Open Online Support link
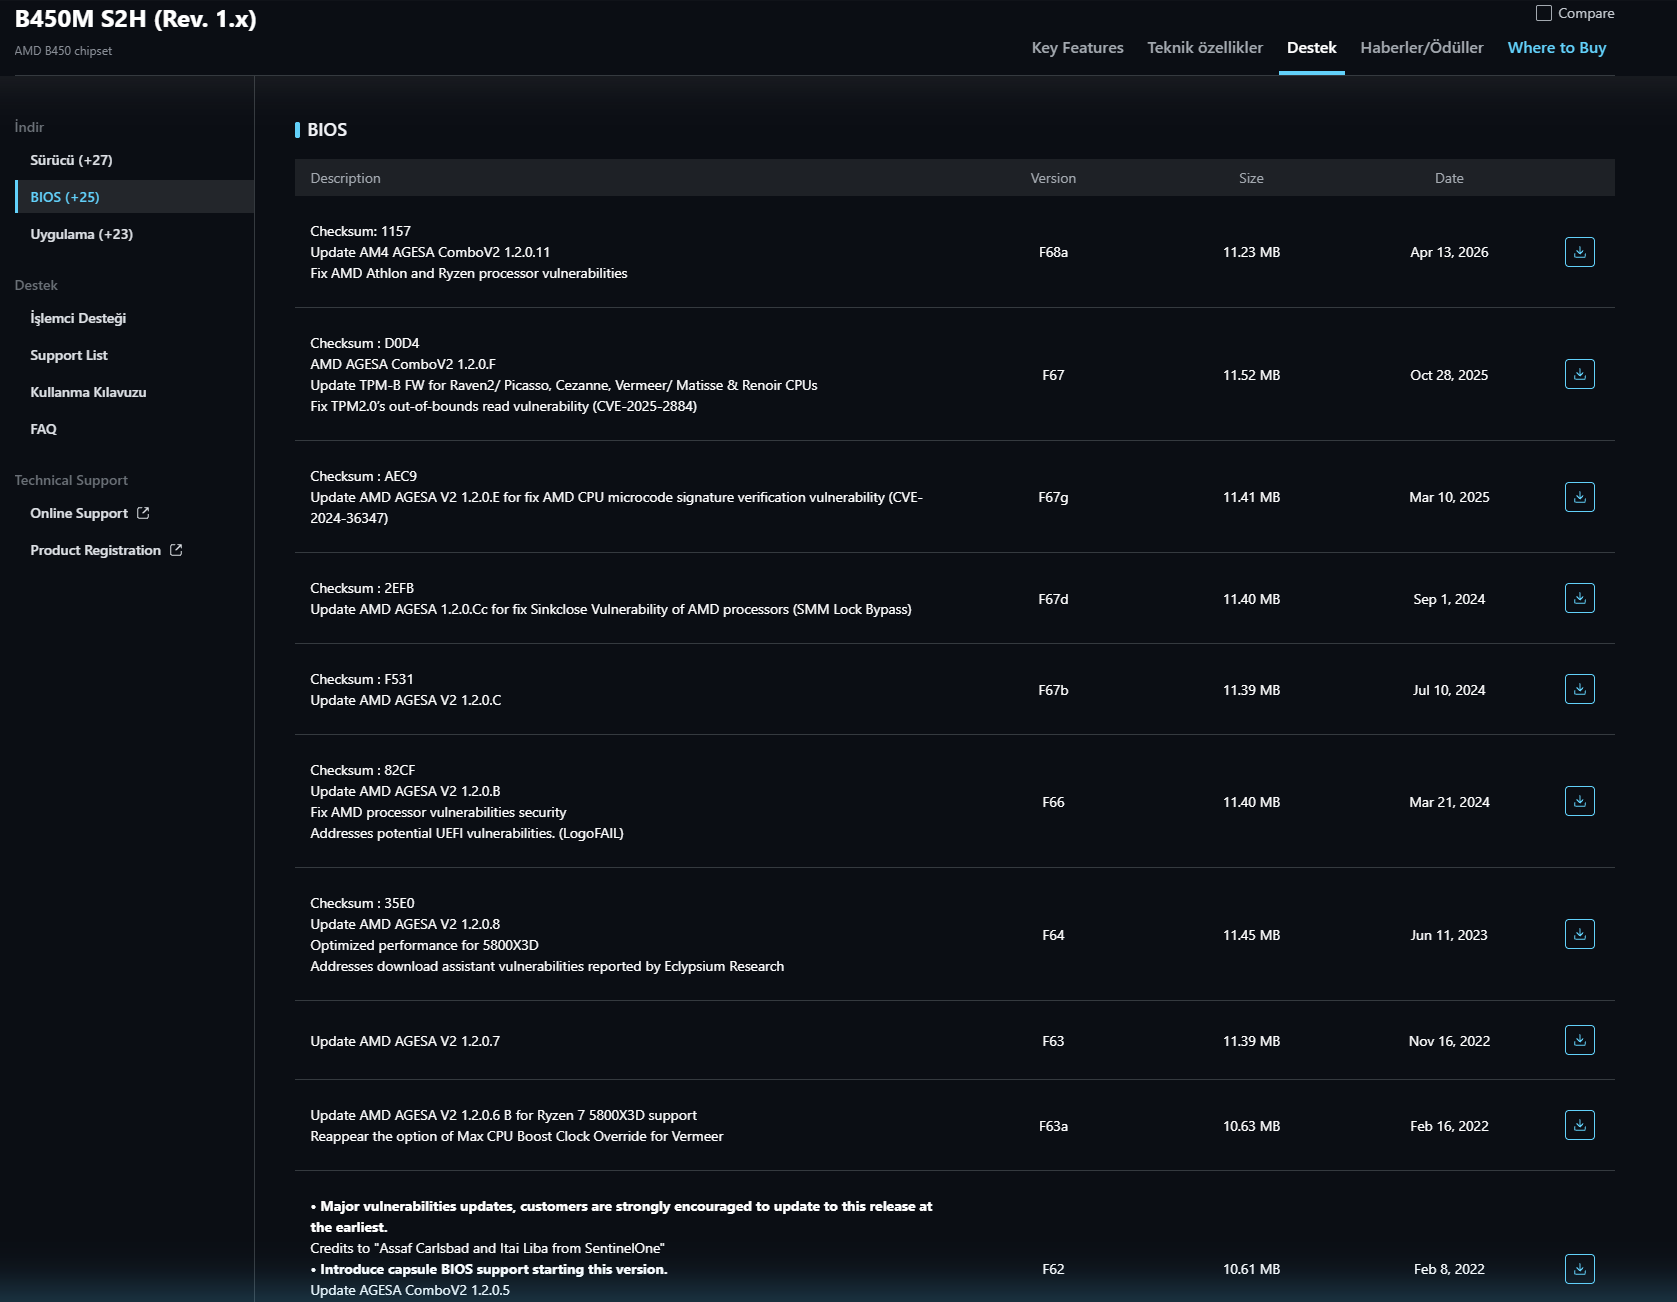Image resolution: width=1677 pixels, height=1302 pixels. [x=79, y=513]
